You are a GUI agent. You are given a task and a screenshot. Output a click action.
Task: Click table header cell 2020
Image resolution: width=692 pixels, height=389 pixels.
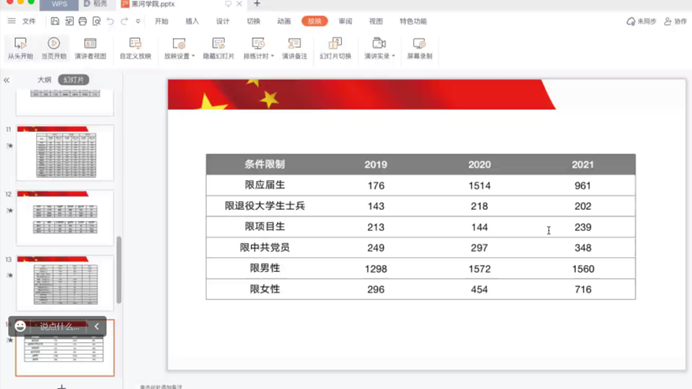pos(479,164)
